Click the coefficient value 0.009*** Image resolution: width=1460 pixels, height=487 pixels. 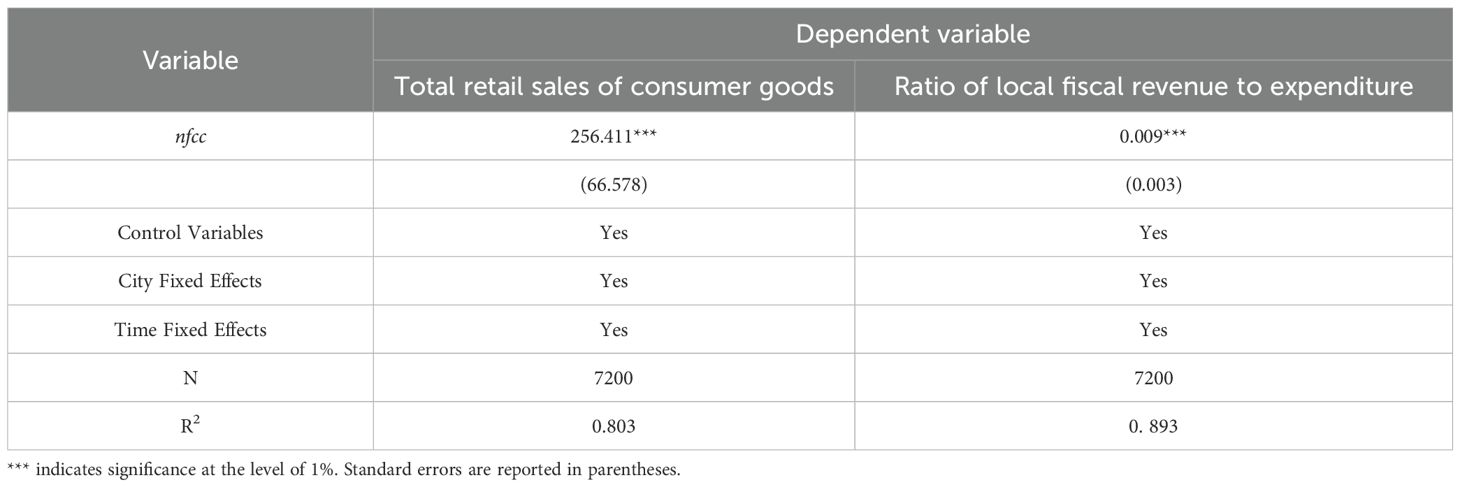[x=1153, y=136]
